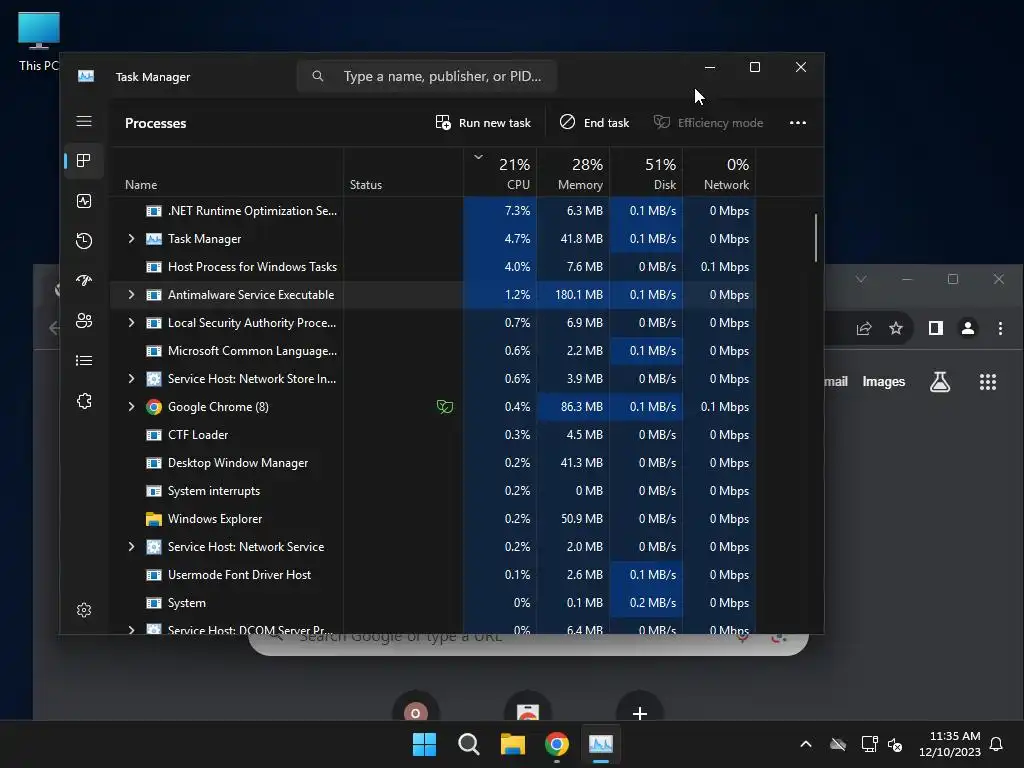The image size is (1024, 768).
Task: Sort by the Memory column header
Action: tap(573, 173)
